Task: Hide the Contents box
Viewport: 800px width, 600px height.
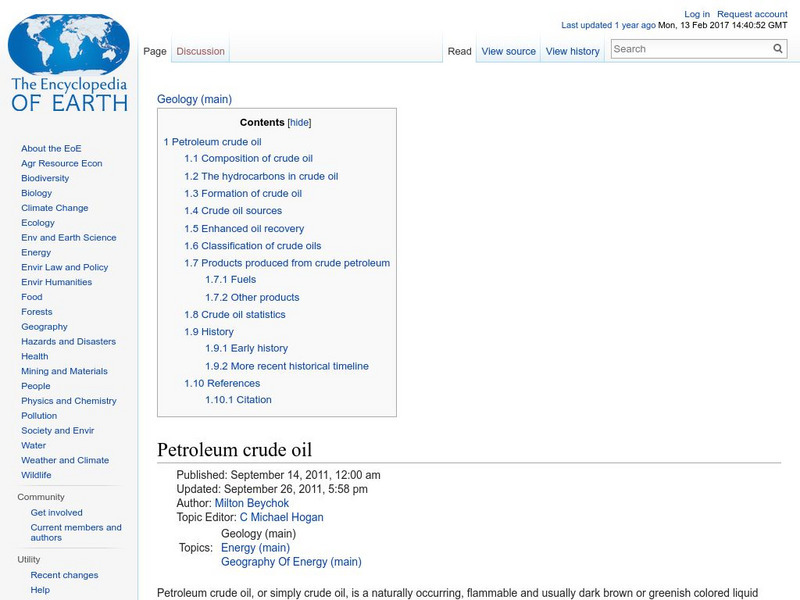Action: click(298, 121)
